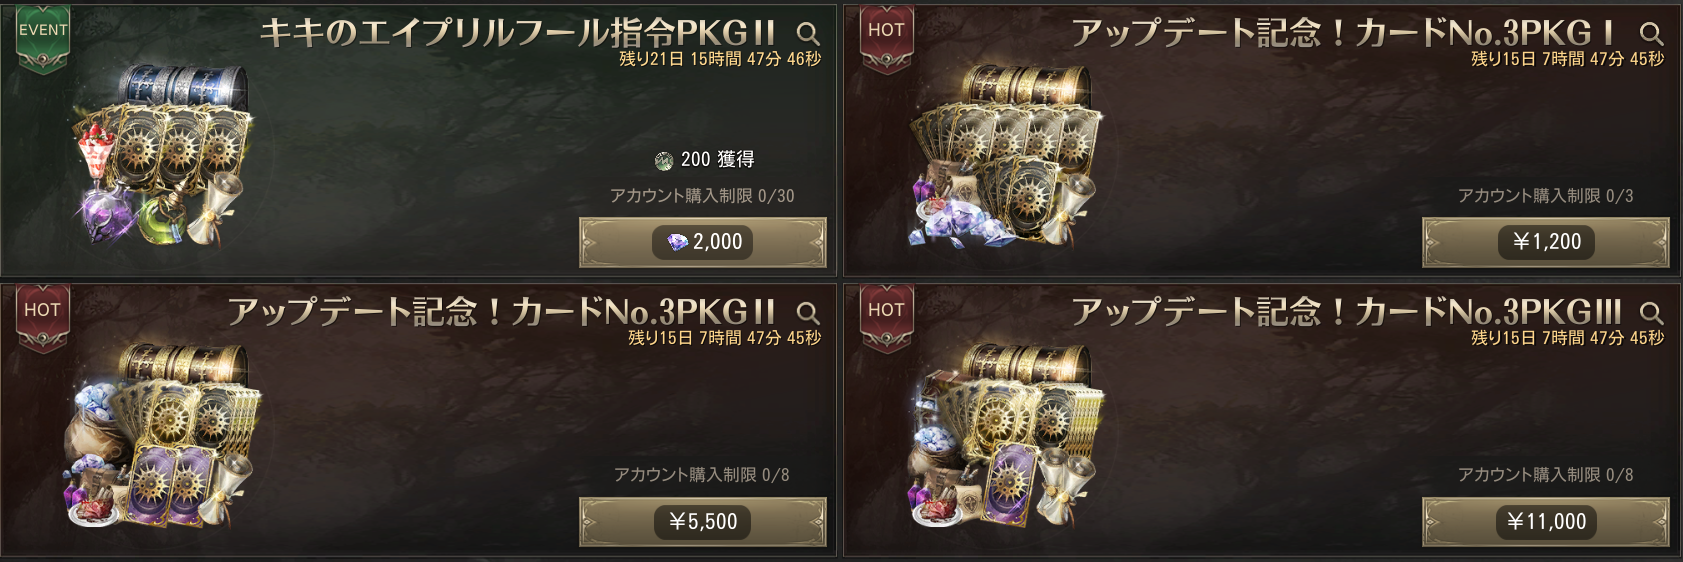Click the アカウント購入制限 0/30 label

click(x=702, y=196)
